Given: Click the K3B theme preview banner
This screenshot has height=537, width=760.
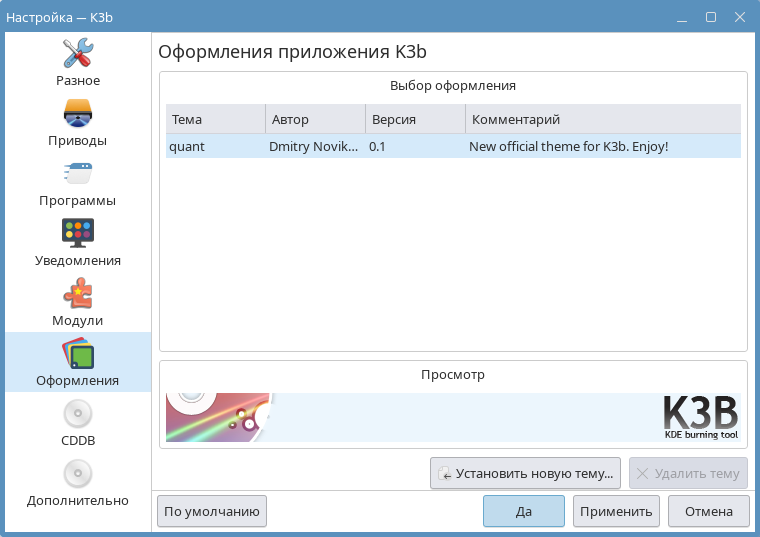Looking at the screenshot, I should click(453, 417).
